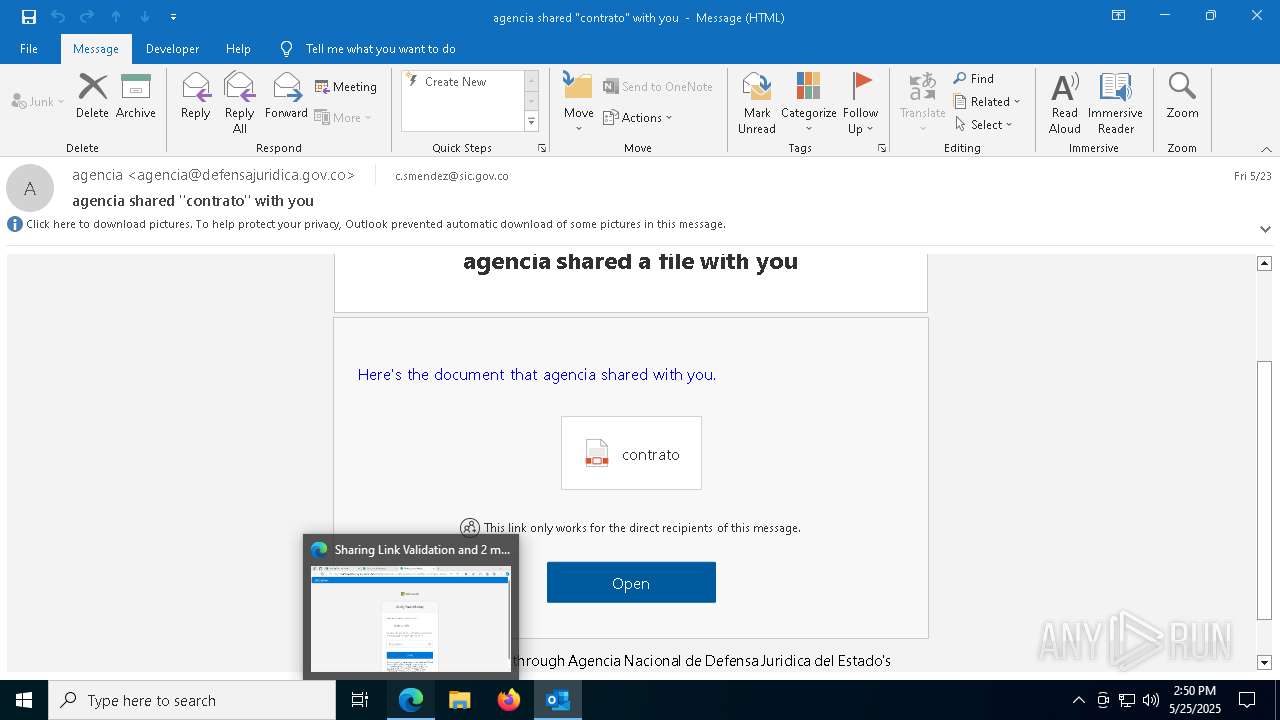Save the message using the floppy disk icon

click(28, 17)
